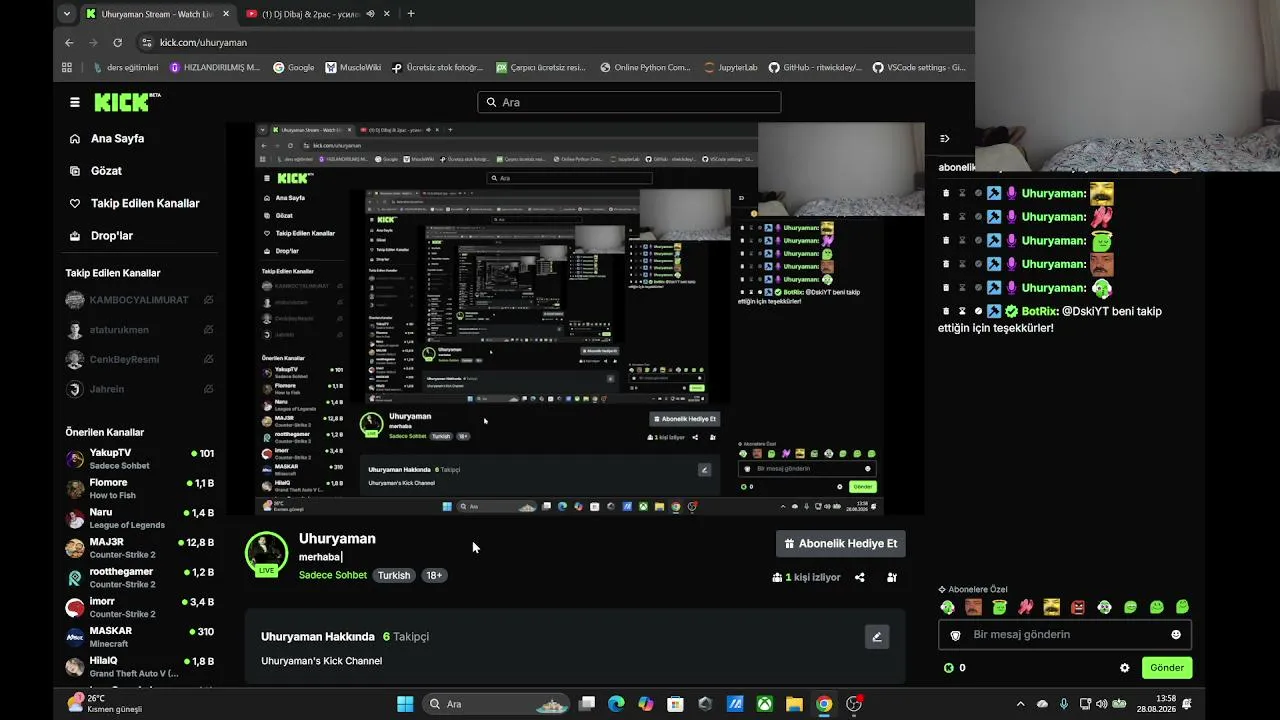Click the shield icon in message box

click(955, 635)
